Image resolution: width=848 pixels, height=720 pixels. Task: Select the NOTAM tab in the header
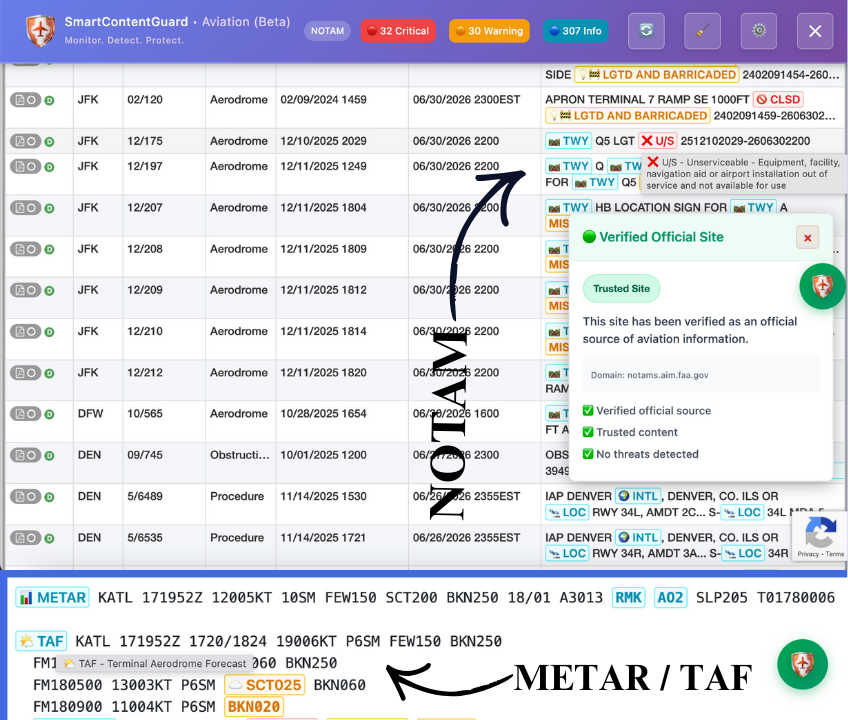327,31
